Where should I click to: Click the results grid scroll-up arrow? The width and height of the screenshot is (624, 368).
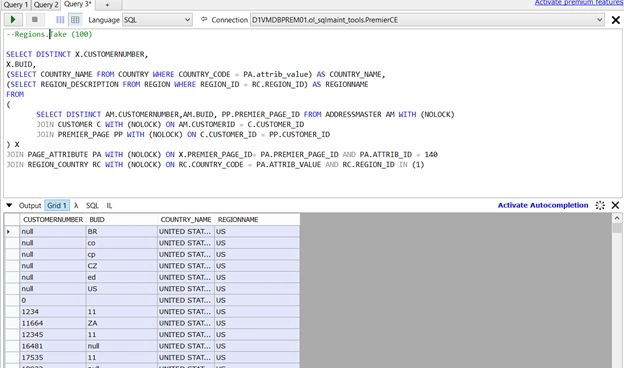[x=617, y=218]
